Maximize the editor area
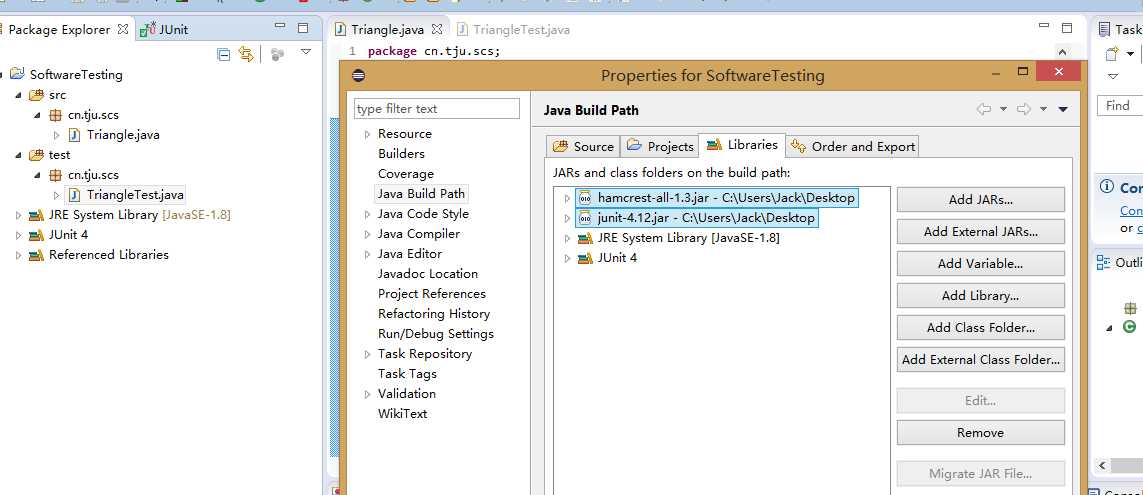The width and height of the screenshot is (1143, 495). coord(1067,28)
